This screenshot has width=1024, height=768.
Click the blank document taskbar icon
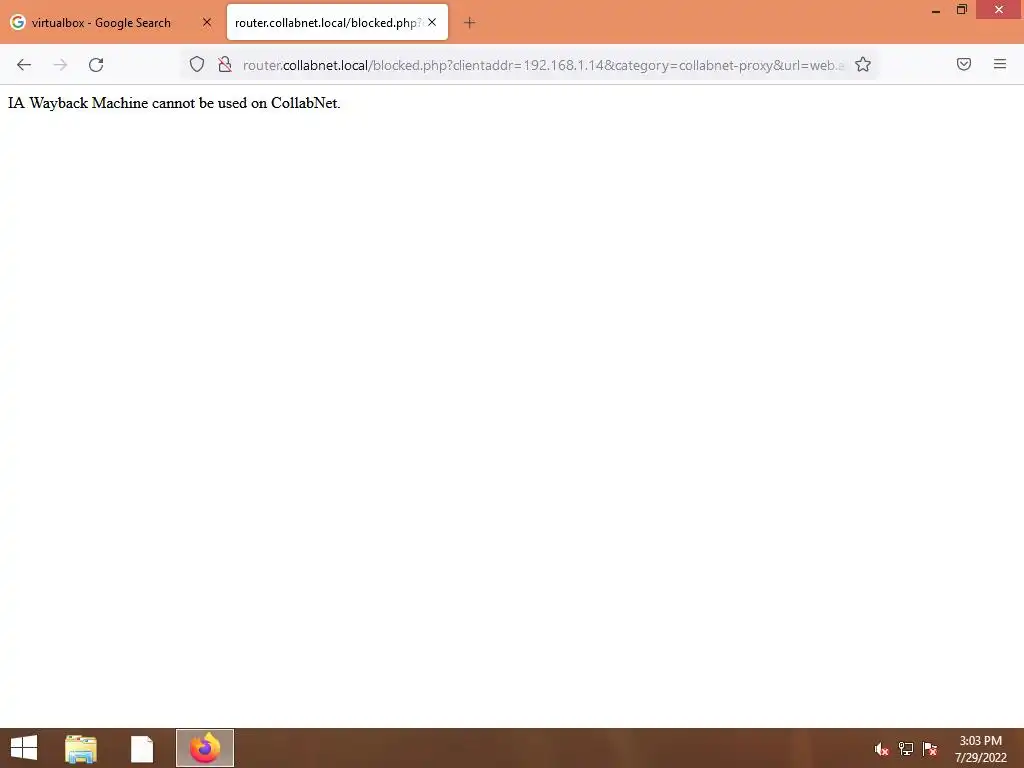point(142,748)
